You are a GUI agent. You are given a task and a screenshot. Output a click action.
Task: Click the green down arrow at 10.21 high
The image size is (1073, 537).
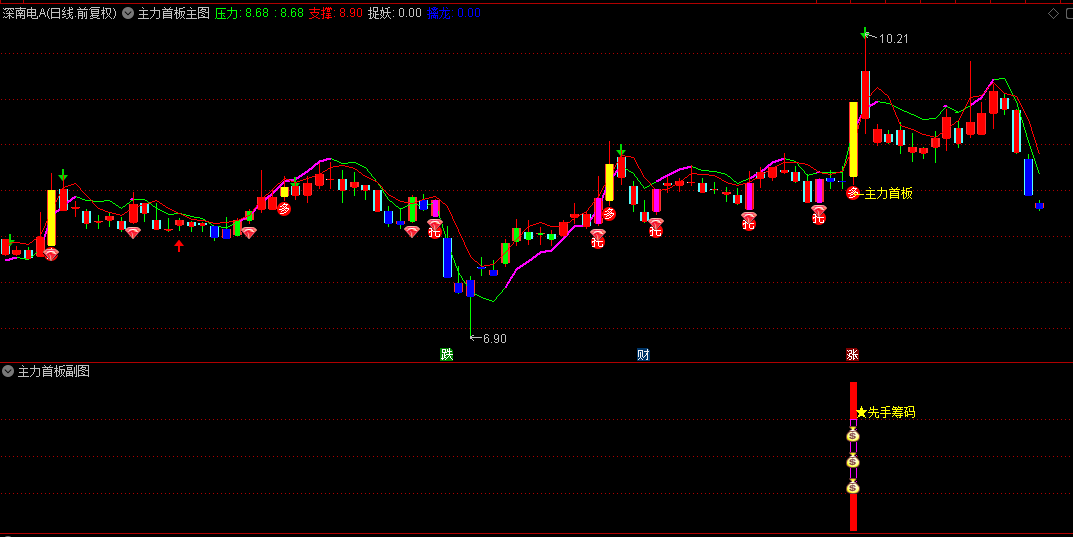(865, 32)
